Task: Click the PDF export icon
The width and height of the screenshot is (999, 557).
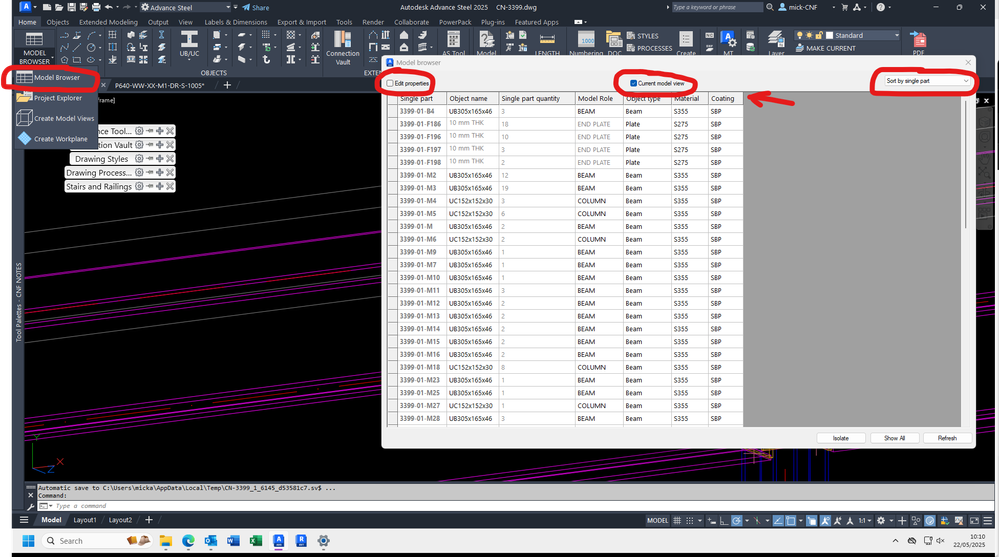Action: tap(918, 40)
